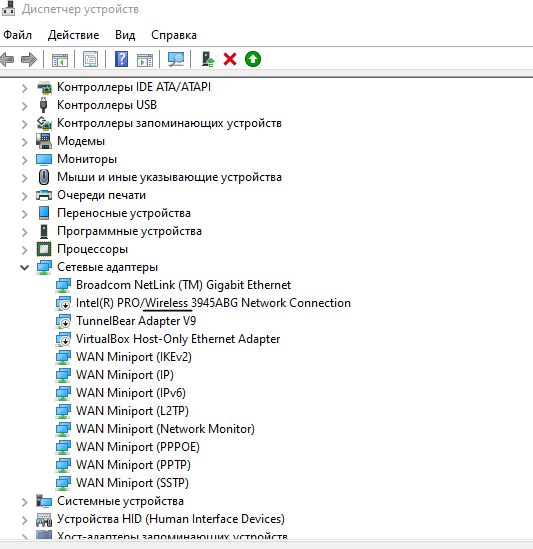Open the Вид menu
This screenshot has width=533, height=549.
pos(125,35)
